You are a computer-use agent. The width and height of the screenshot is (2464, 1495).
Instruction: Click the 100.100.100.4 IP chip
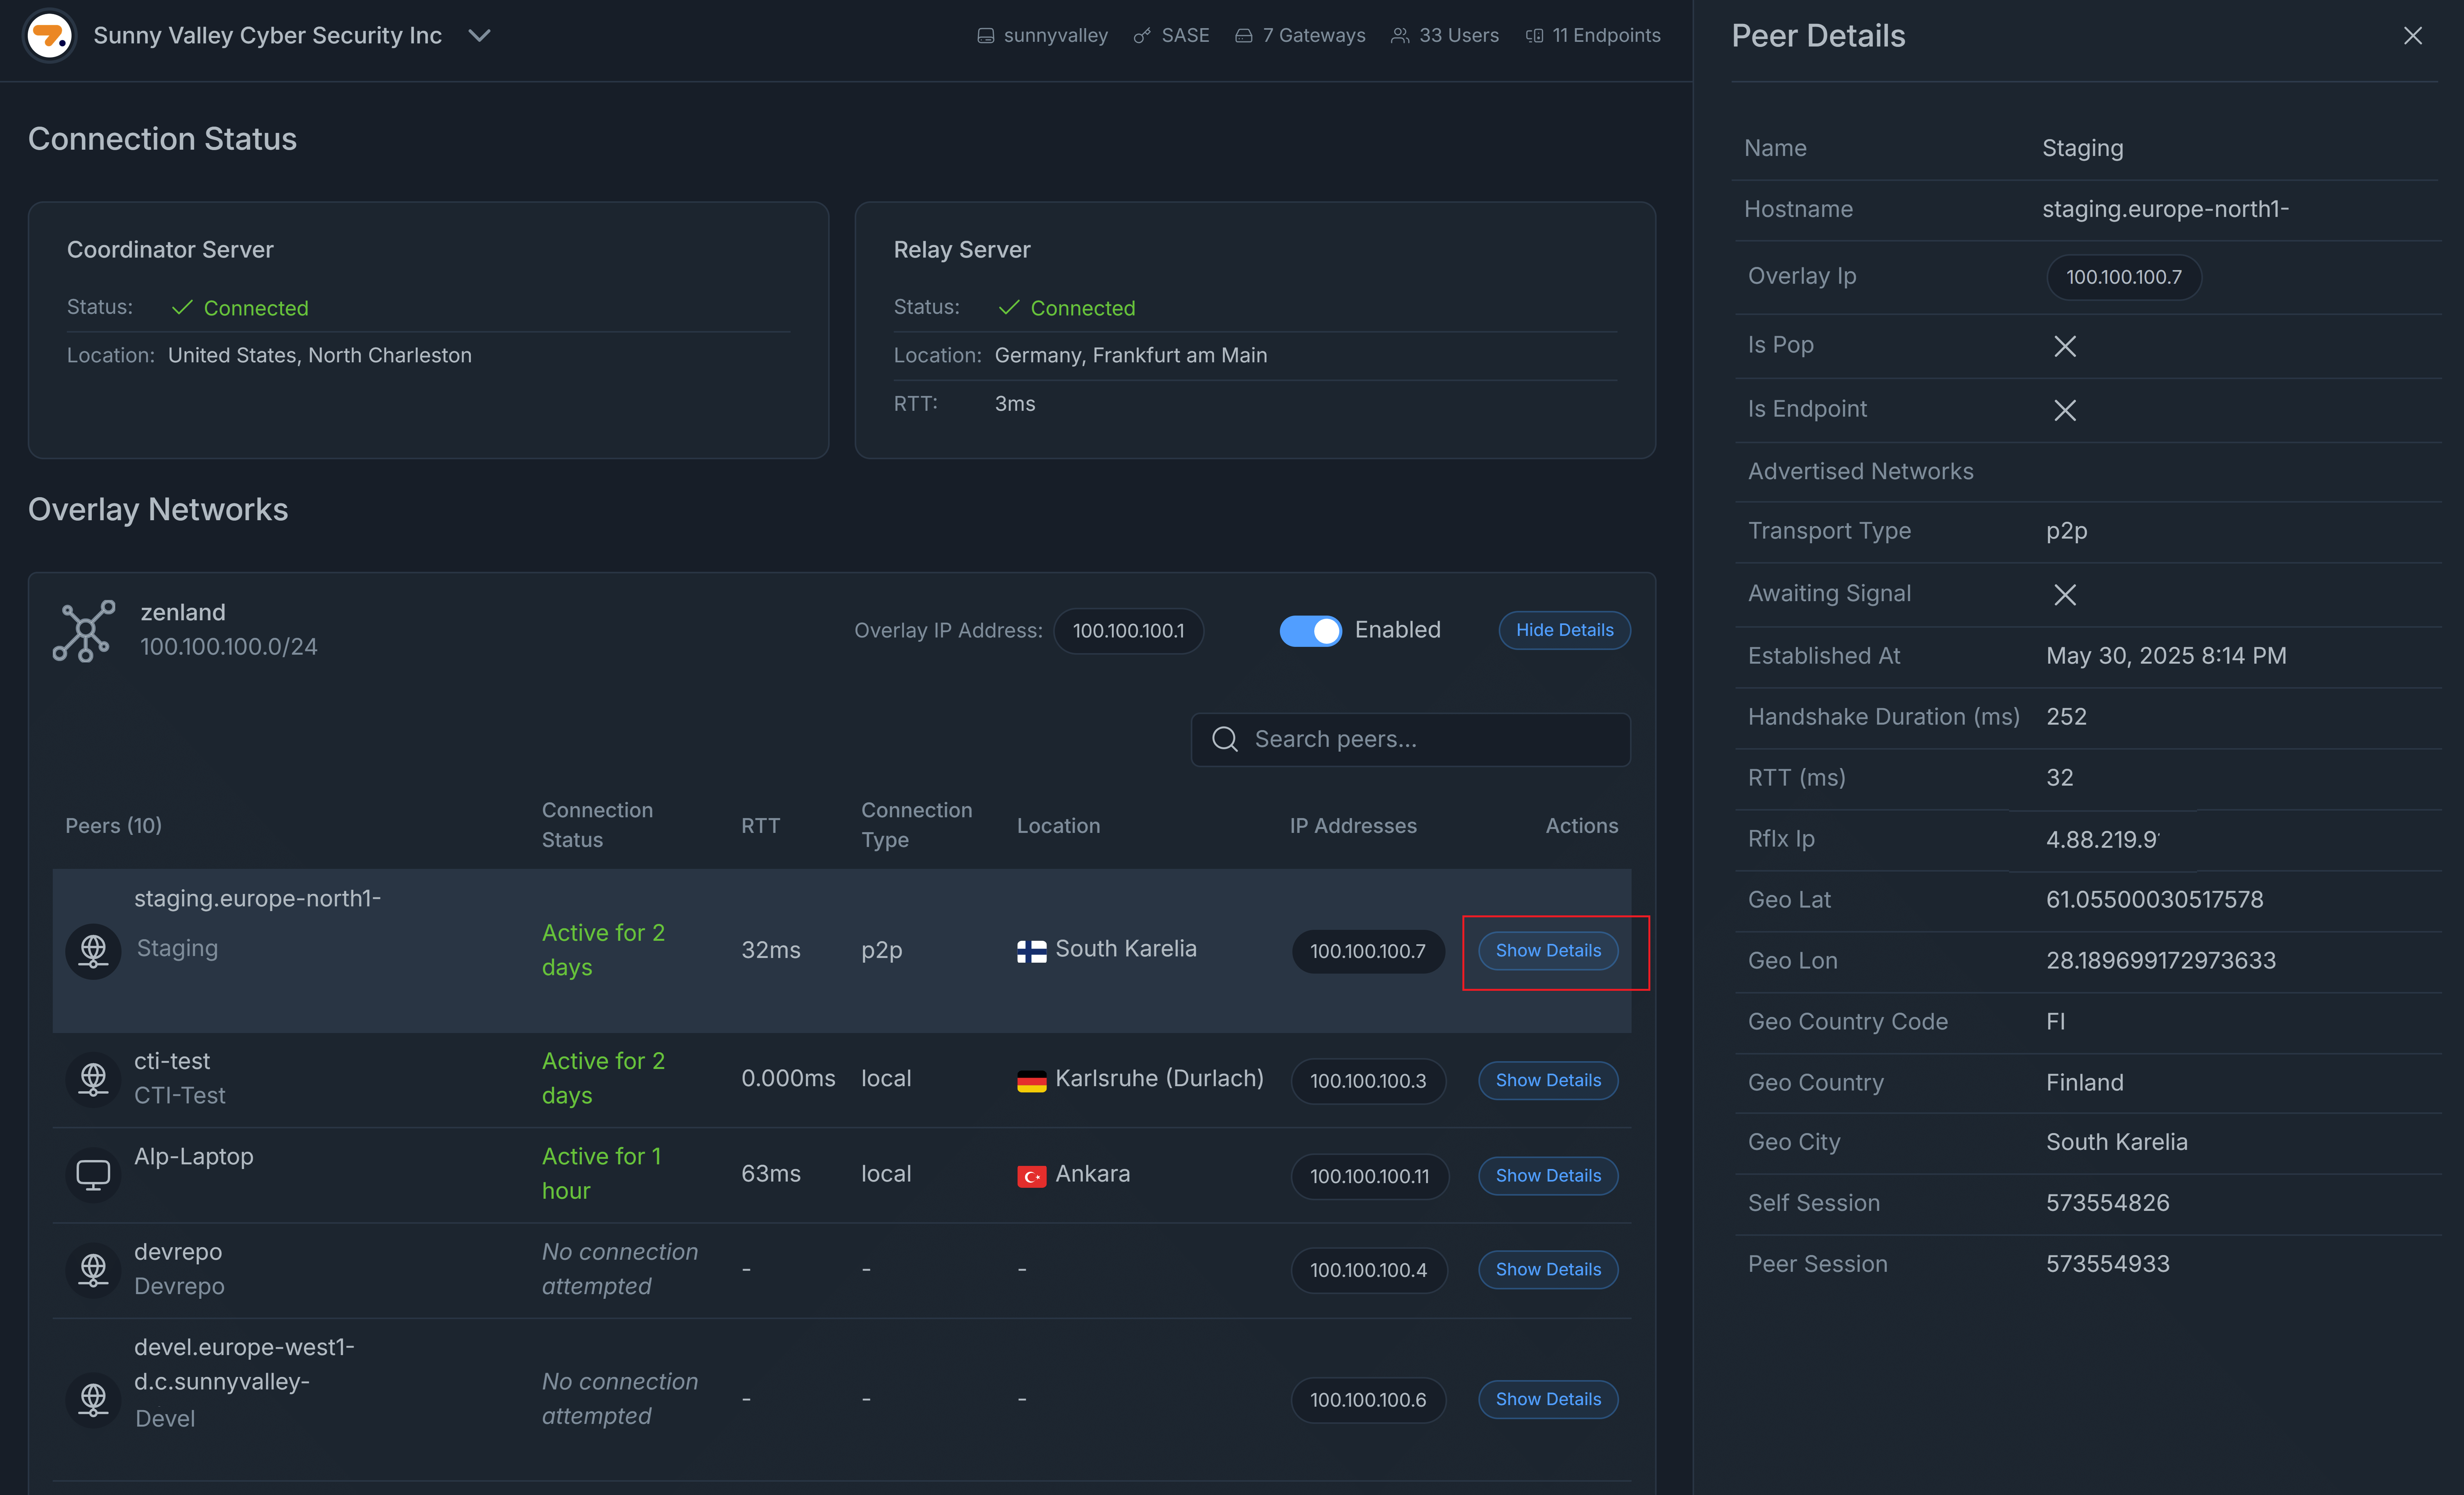point(1368,1270)
